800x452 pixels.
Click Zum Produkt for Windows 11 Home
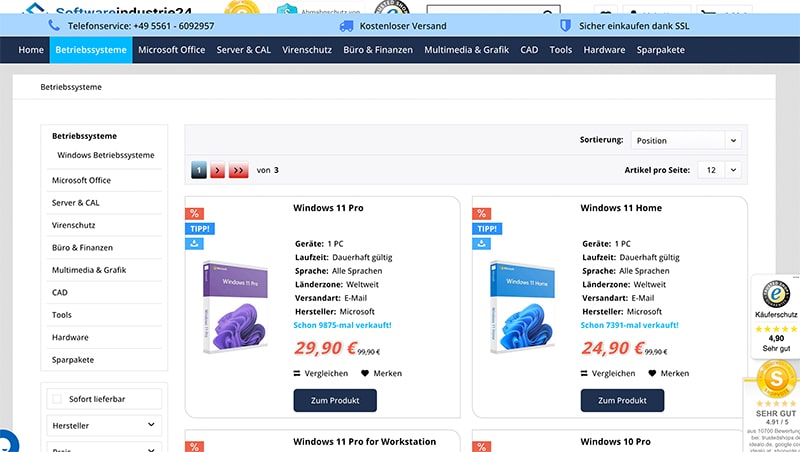tap(622, 400)
